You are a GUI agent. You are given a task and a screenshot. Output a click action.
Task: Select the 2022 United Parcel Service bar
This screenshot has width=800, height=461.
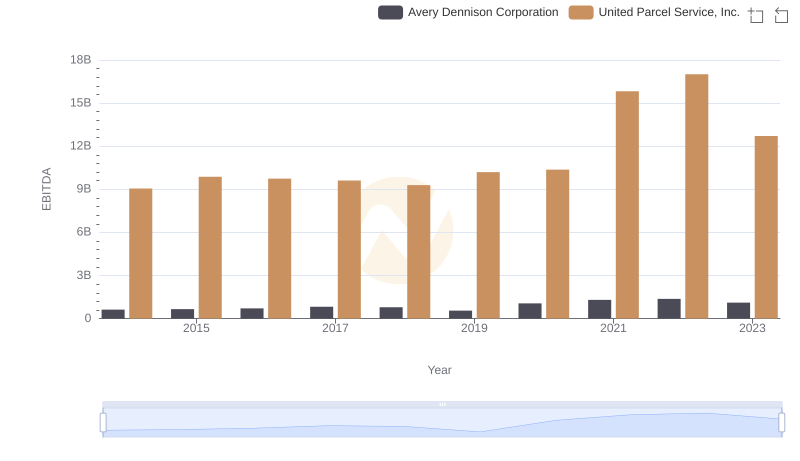(696, 196)
